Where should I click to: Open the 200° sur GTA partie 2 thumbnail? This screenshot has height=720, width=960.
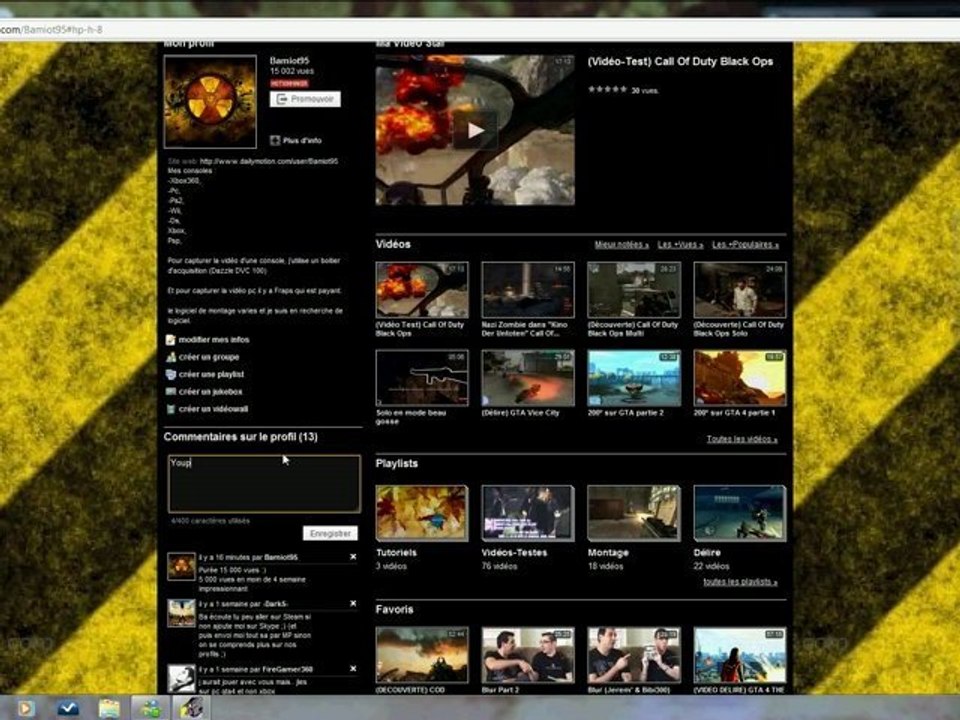(634, 378)
